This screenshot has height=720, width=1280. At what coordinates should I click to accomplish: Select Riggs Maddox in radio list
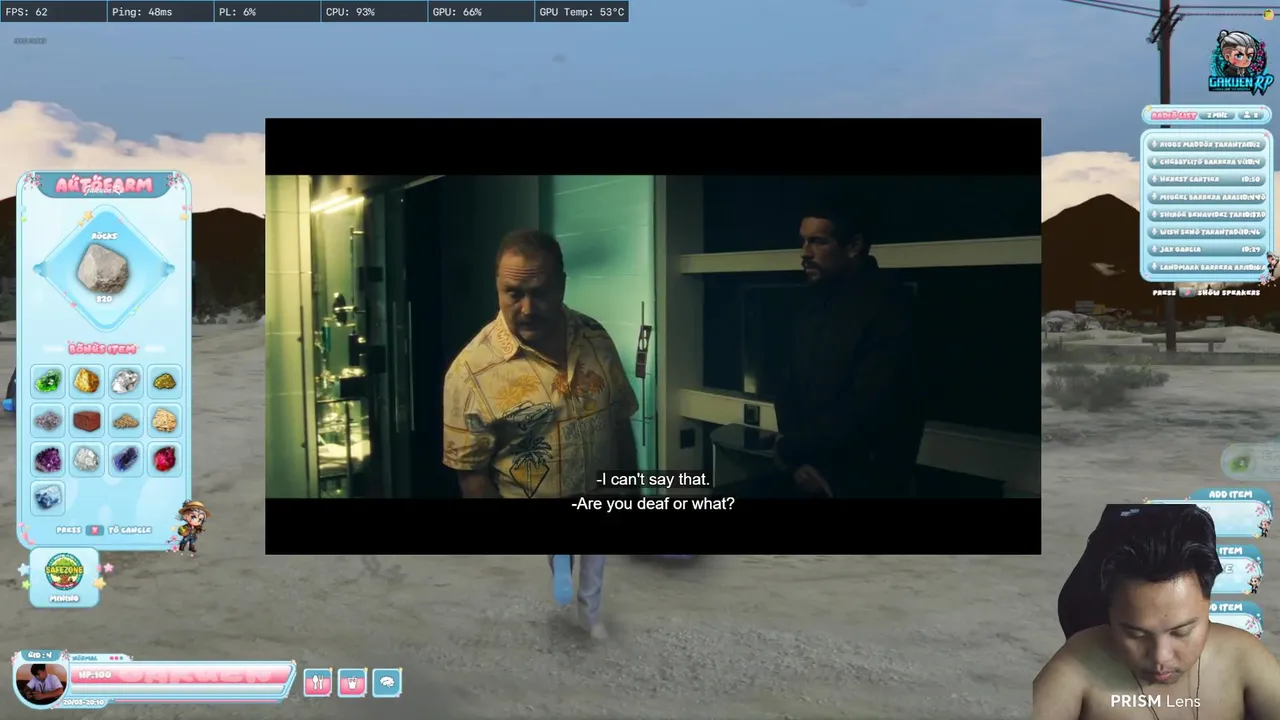pos(1206,144)
